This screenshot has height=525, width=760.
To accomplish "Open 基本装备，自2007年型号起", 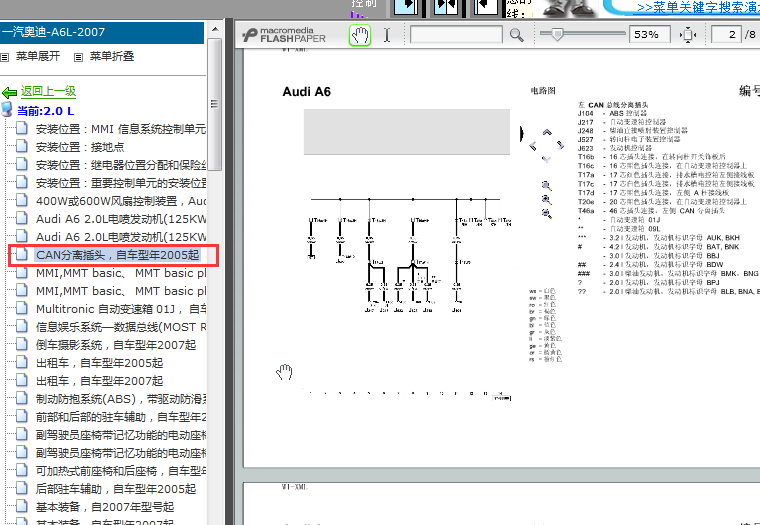I will 105,507.
